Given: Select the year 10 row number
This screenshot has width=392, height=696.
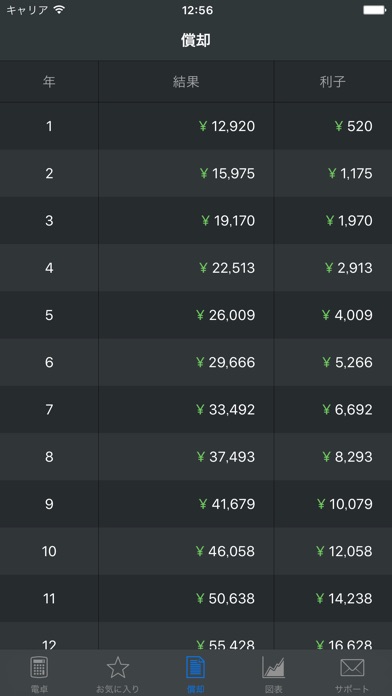Looking at the screenshot, I should point(49,552).
